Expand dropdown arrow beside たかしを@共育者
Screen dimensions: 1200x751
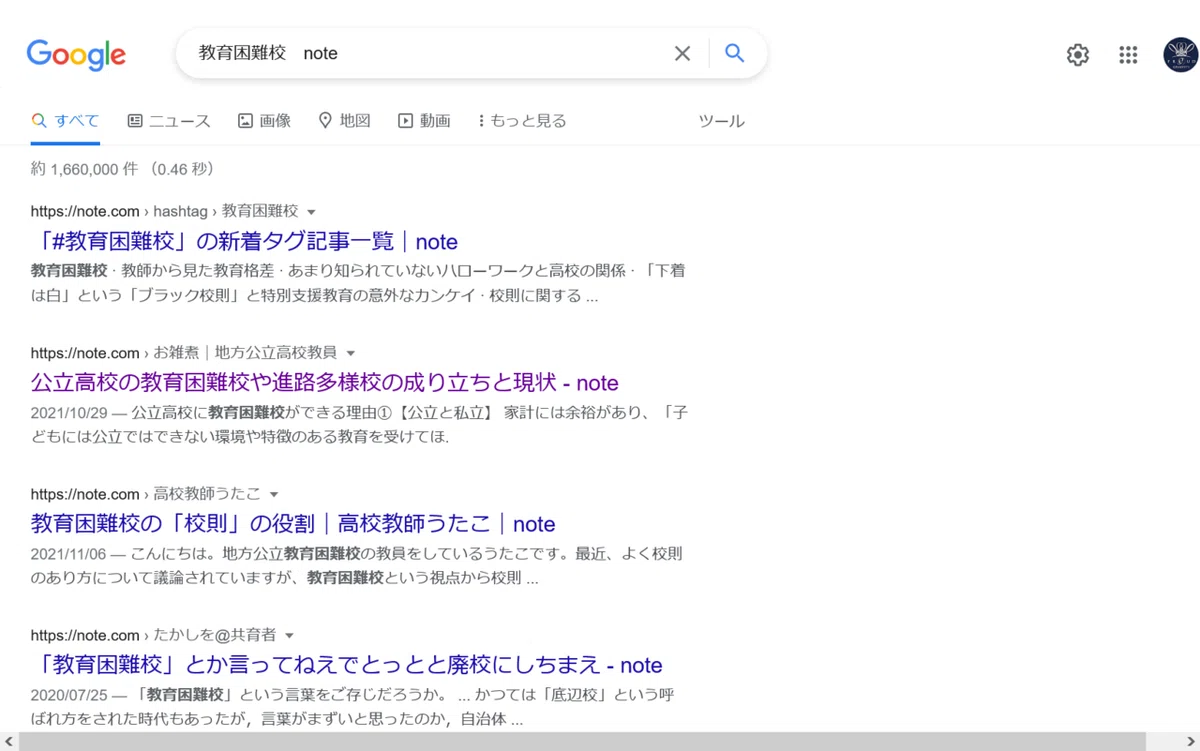coord(290,635)
